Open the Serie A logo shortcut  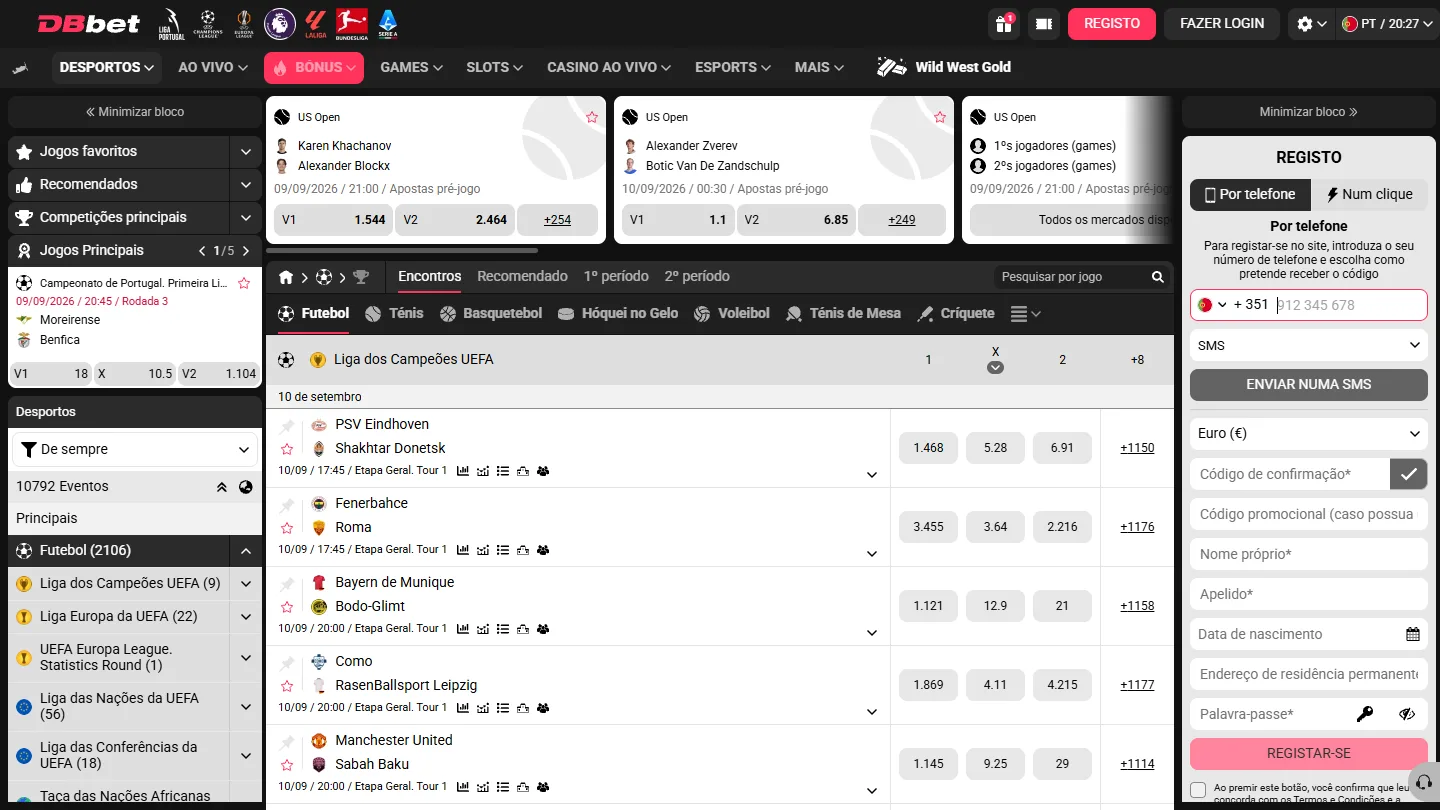coord(388,23)
